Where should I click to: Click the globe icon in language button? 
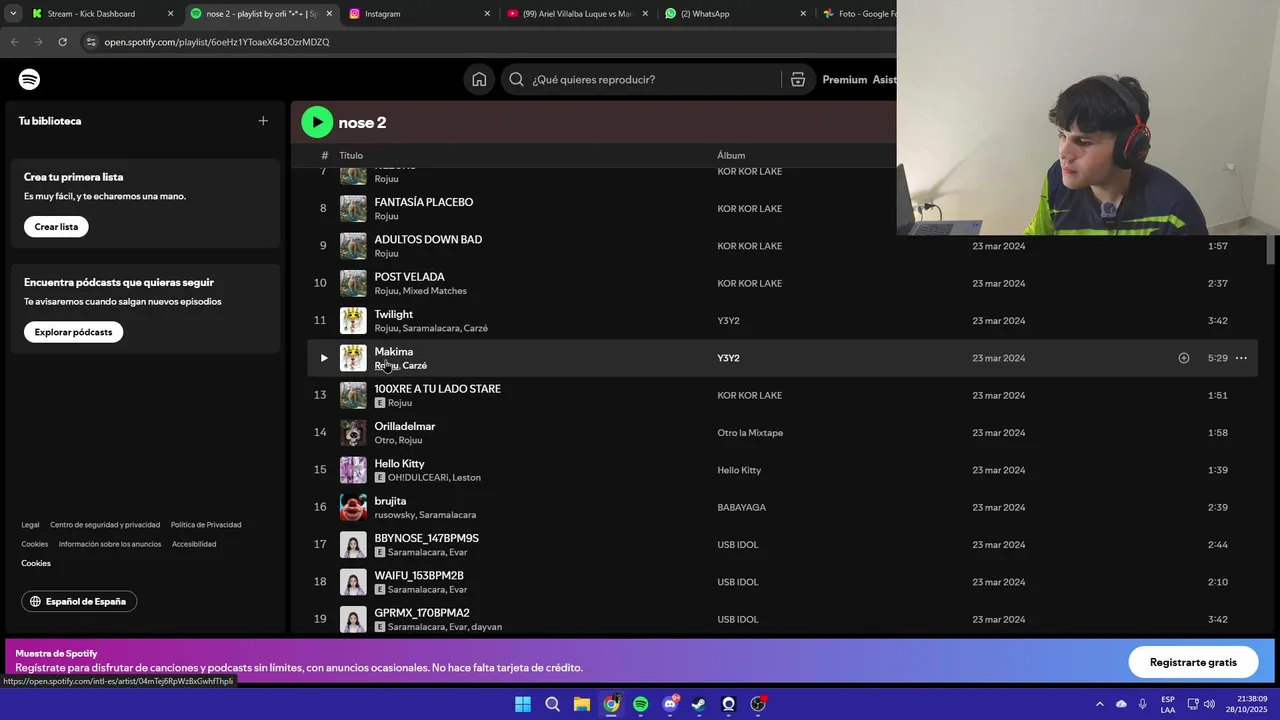[35, 602]
